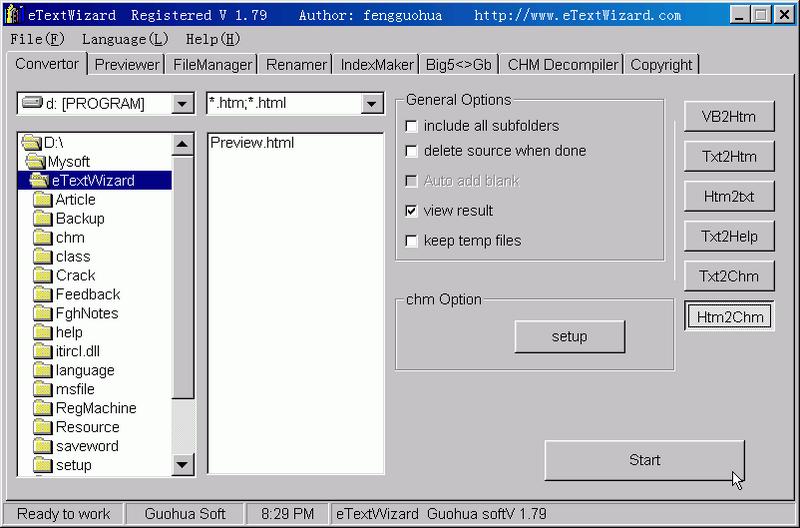Click the RegMachine folder icon
This screenshot has height=528, width=800.
tap(43, 408)
